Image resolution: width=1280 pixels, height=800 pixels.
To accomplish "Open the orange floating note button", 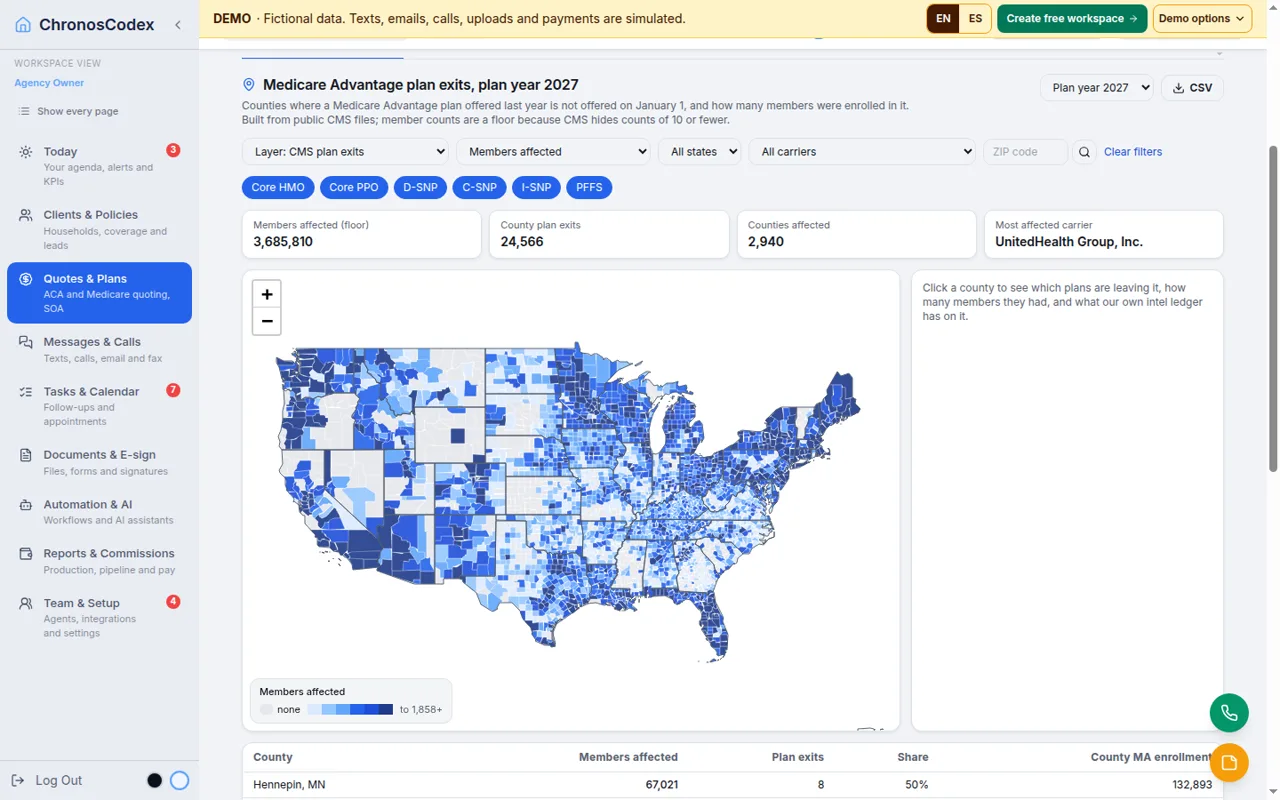I will pos(1229,763).
